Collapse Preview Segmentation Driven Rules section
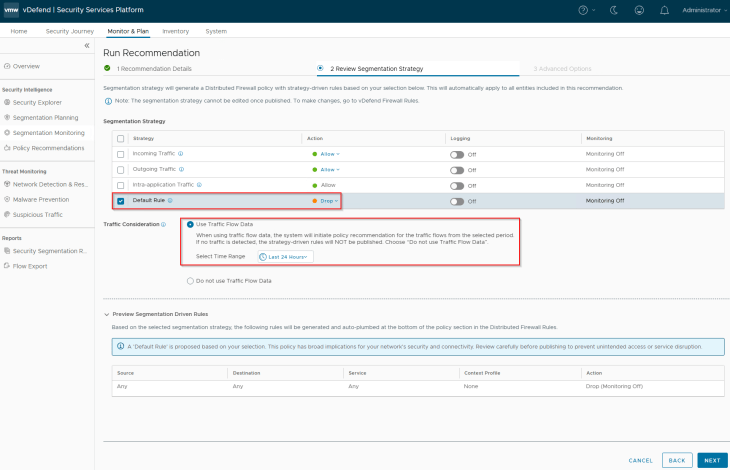This screenshot has height=470, width=730. click(107, 315)
